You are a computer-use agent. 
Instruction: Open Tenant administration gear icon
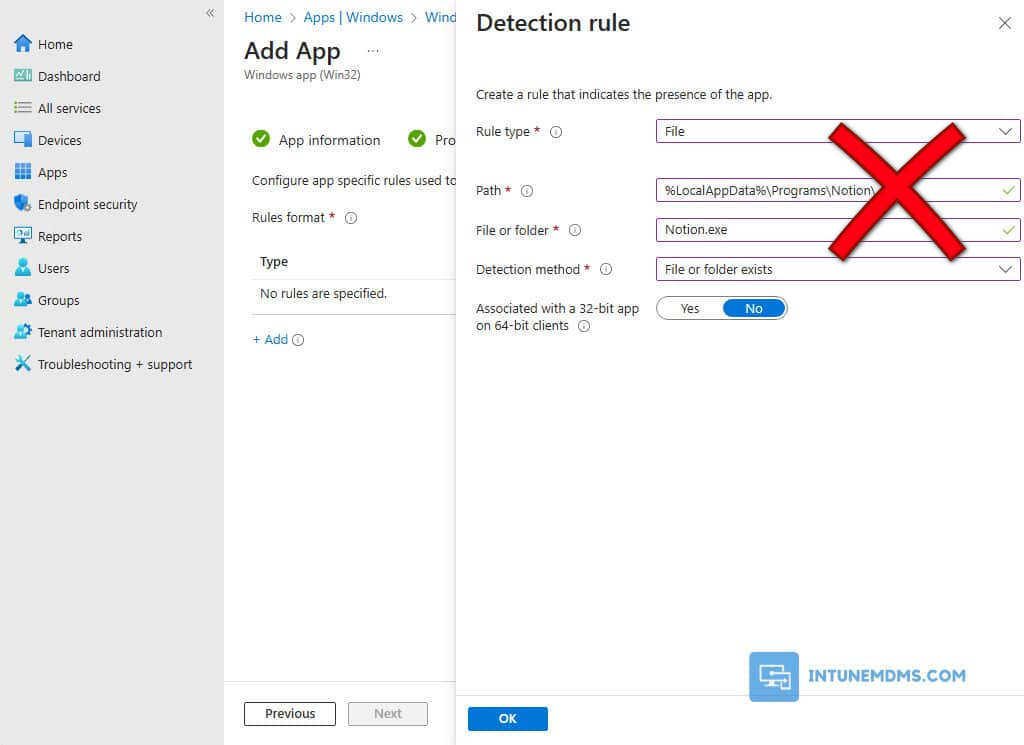(23, 332)
